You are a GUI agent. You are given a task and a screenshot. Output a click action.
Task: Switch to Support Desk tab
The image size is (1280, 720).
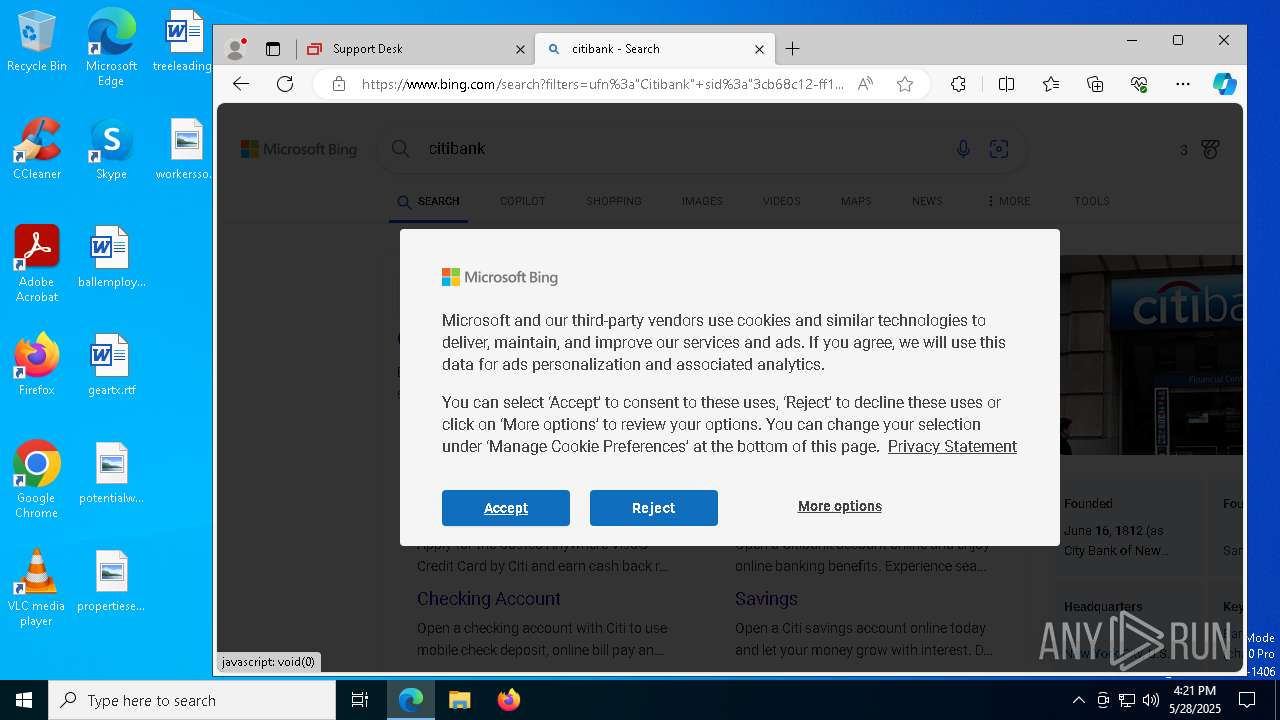[x=414, y=48]
